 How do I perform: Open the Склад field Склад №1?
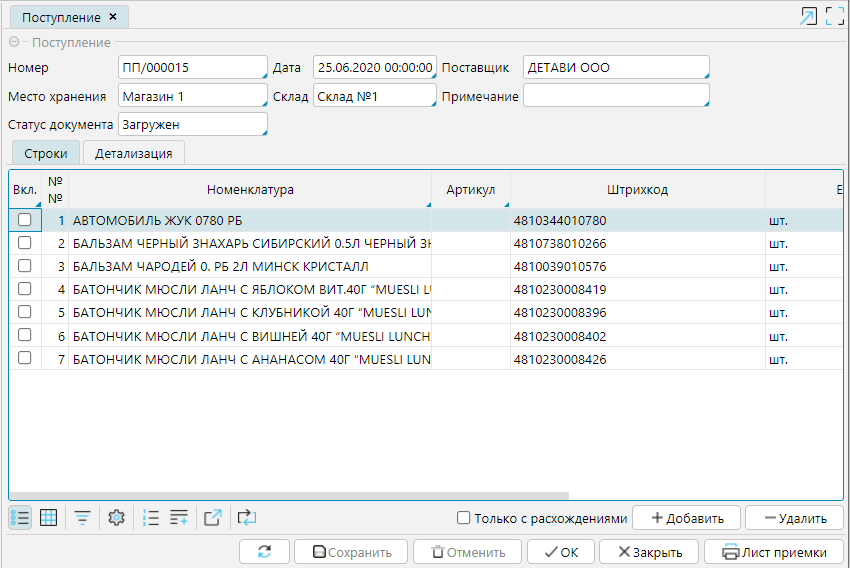pyautogui.click(x=375, y=96)
